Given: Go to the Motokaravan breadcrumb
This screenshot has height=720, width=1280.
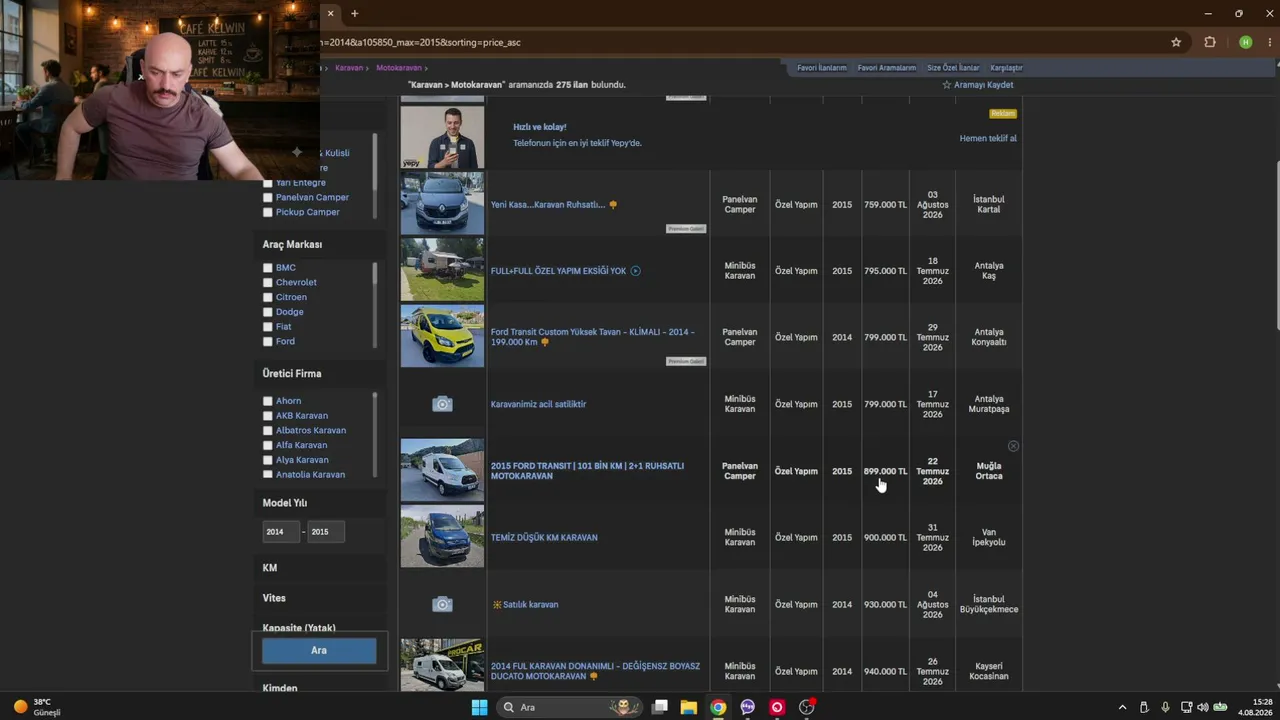Looking at the screenshot, I should [399, 68].
